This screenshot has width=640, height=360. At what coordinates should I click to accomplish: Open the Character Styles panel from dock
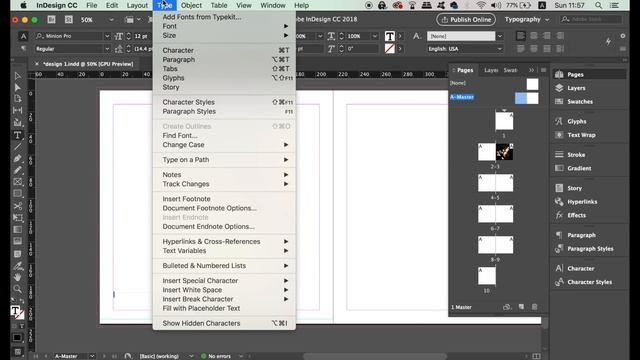tap(589, 282)
